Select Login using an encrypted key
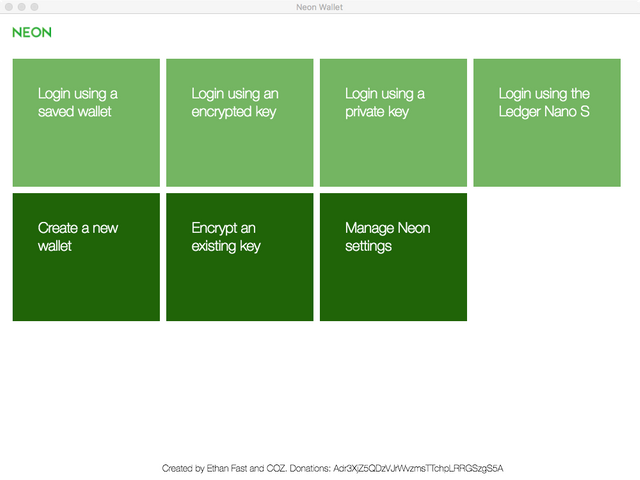640x480 pixels. (x=240, y=122)
